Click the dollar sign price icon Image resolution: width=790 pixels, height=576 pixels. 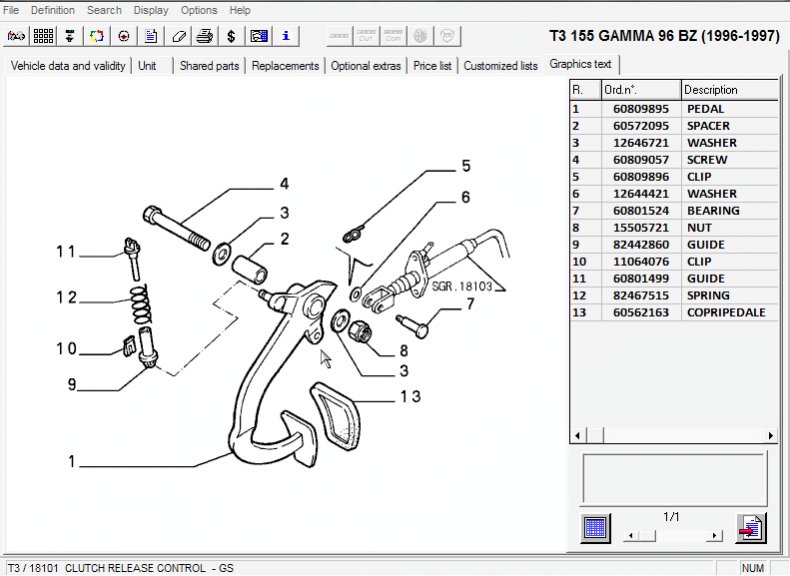point(232,36)
